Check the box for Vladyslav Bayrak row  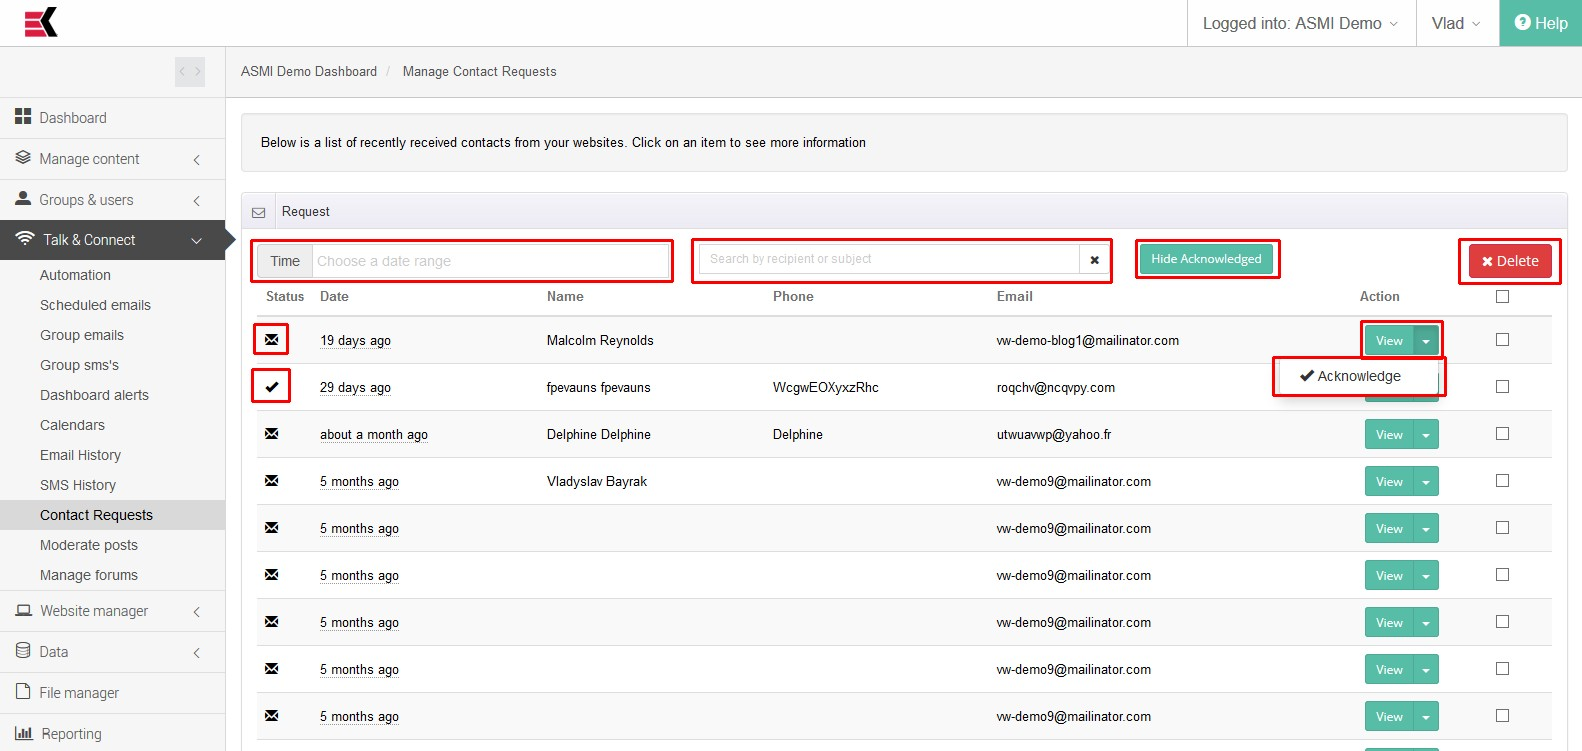pos(1502,481)
